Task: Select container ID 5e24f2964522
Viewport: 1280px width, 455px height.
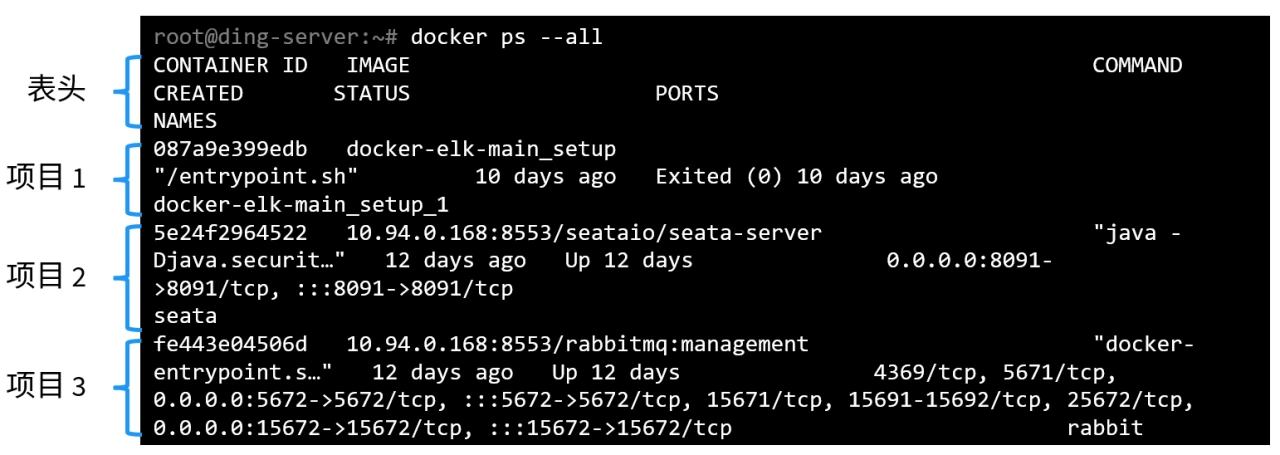Action: pyautogui.click(x=230, y=233)
